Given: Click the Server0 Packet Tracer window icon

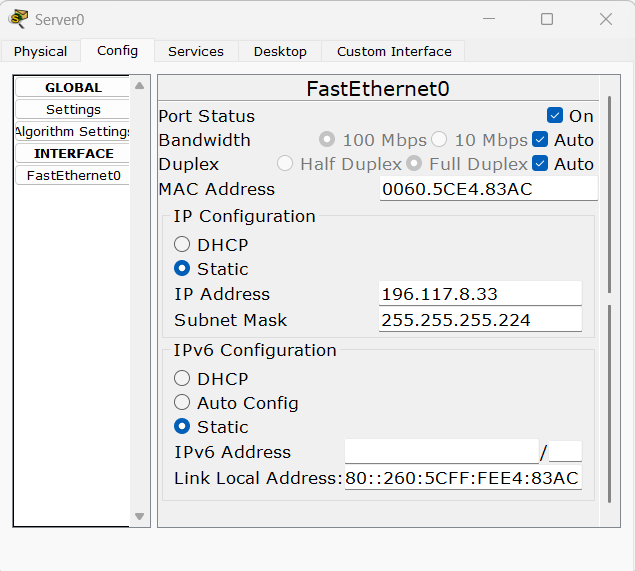Looking at the screenshot, I should 18,19.
